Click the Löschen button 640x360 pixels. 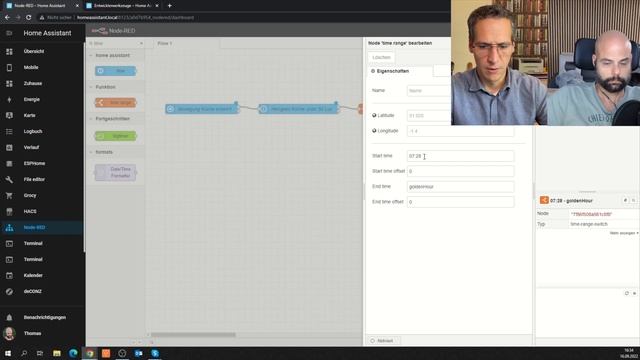pos(381,58)
